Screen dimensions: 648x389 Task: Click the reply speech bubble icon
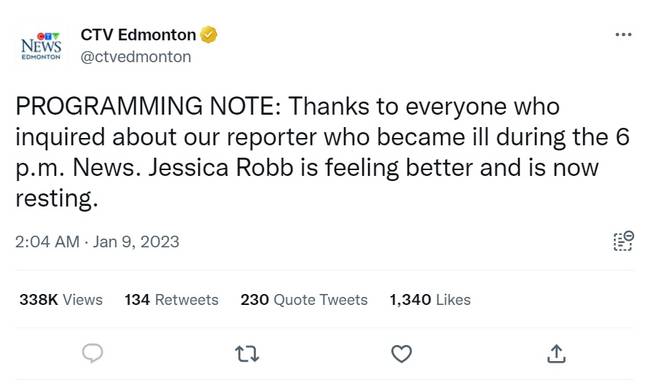tap(93, 353)
